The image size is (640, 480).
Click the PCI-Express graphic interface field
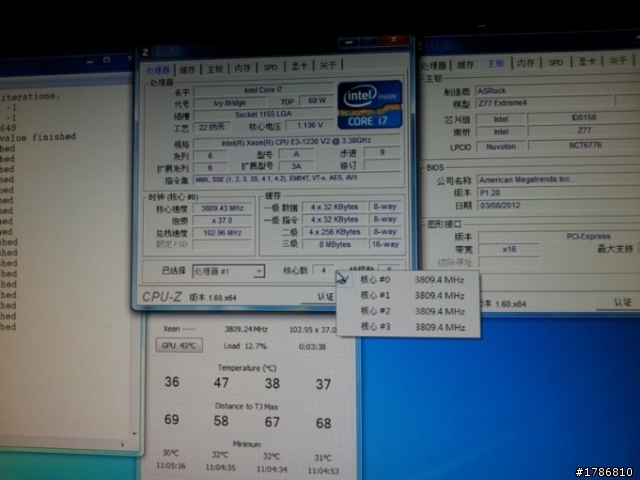pos(560,236)
